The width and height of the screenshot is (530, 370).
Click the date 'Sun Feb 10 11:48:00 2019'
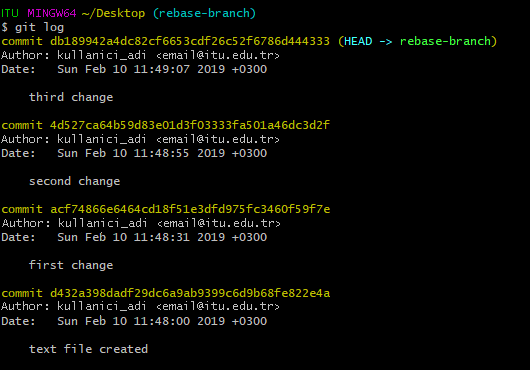click(x=141, y=321)
